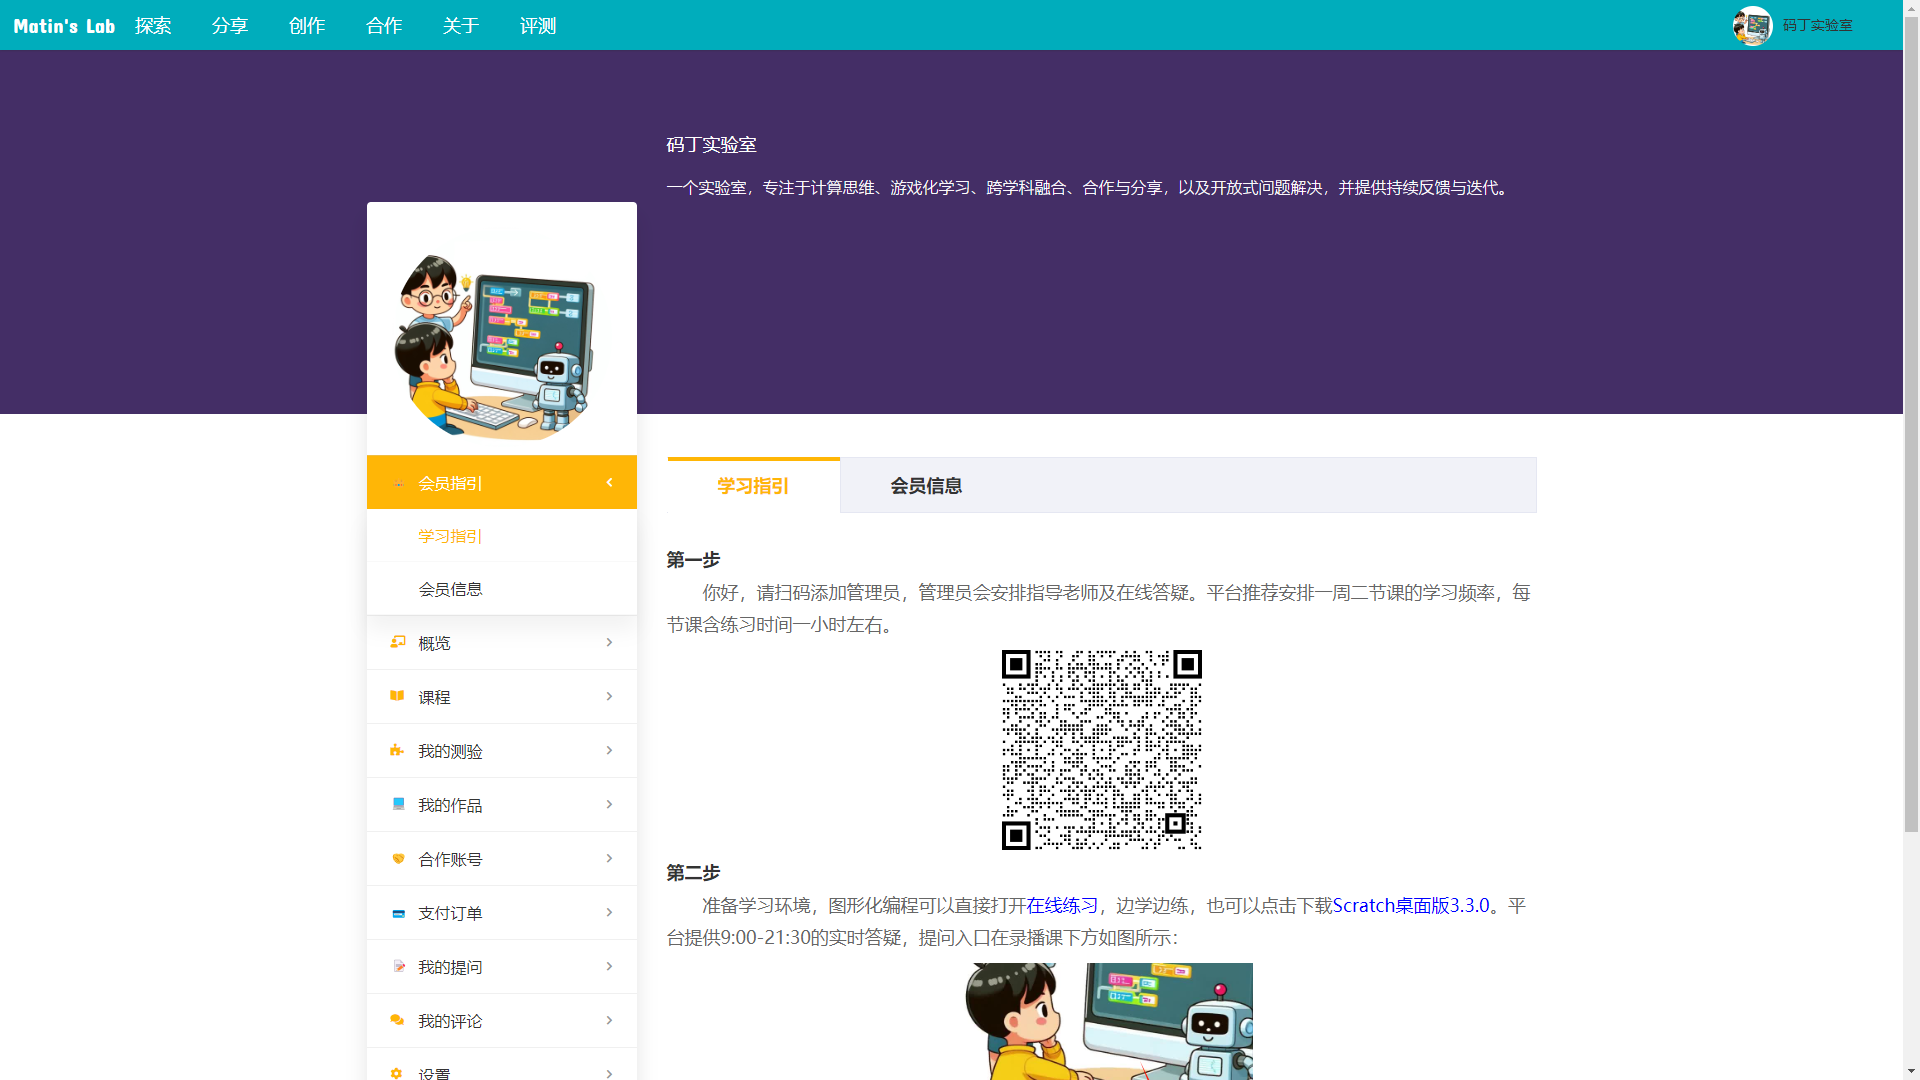Download Scratch桌面版3.3.0 via link
The height and width of the screenshot is (1080, 1920).
(x=1411, y=905)
